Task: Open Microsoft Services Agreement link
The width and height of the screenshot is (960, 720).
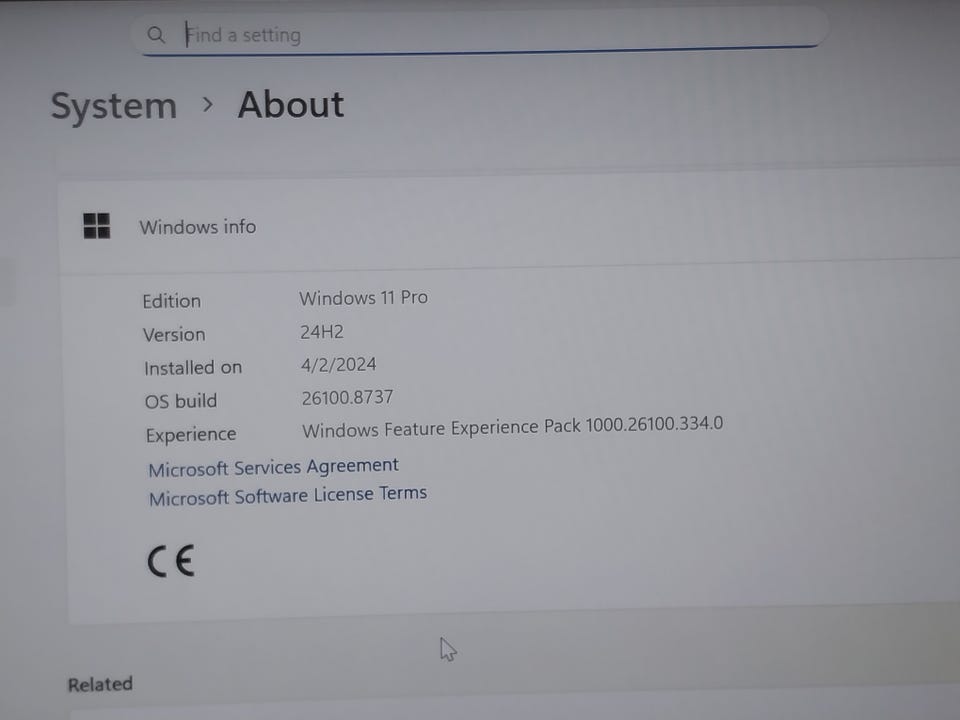Action: click(273, 468)
